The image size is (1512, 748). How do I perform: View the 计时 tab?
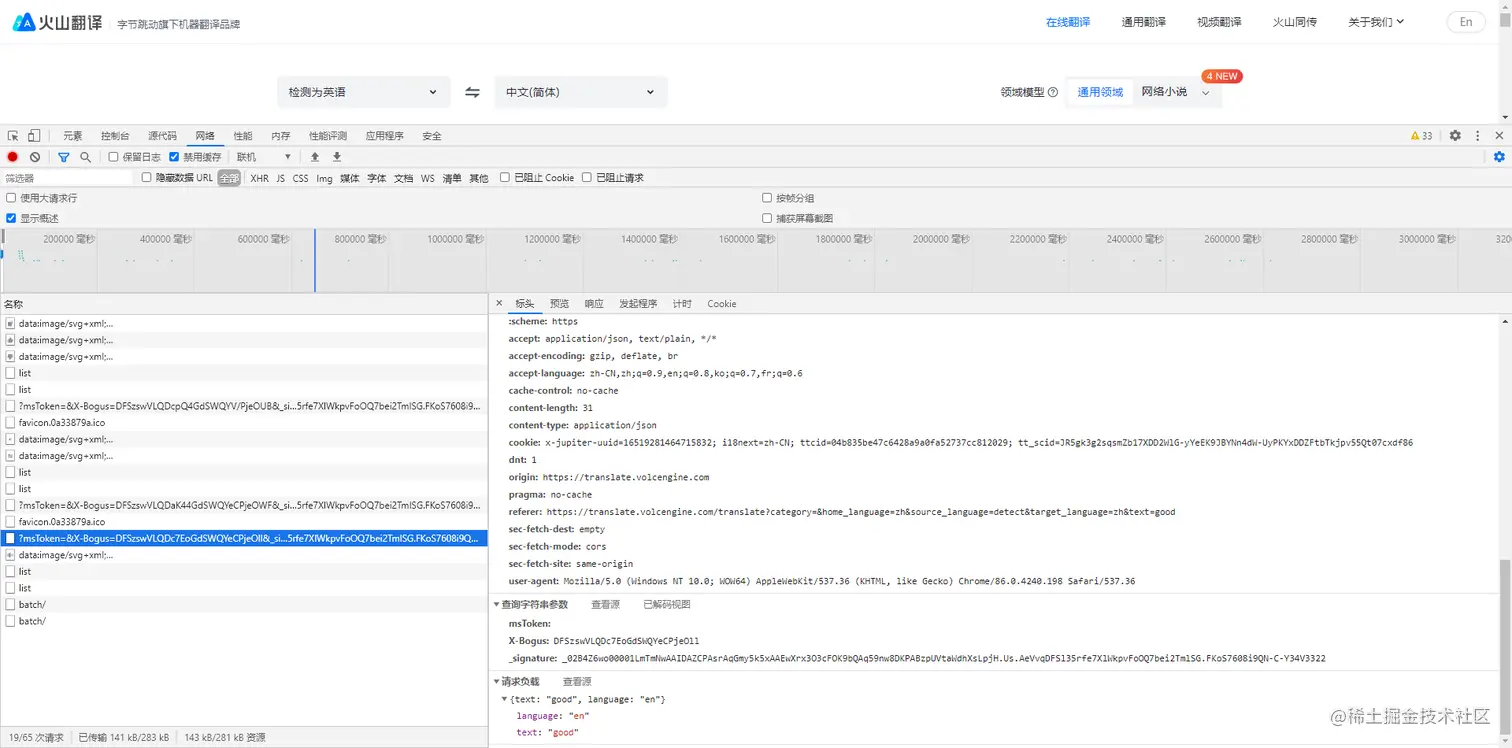pos(682,304)
